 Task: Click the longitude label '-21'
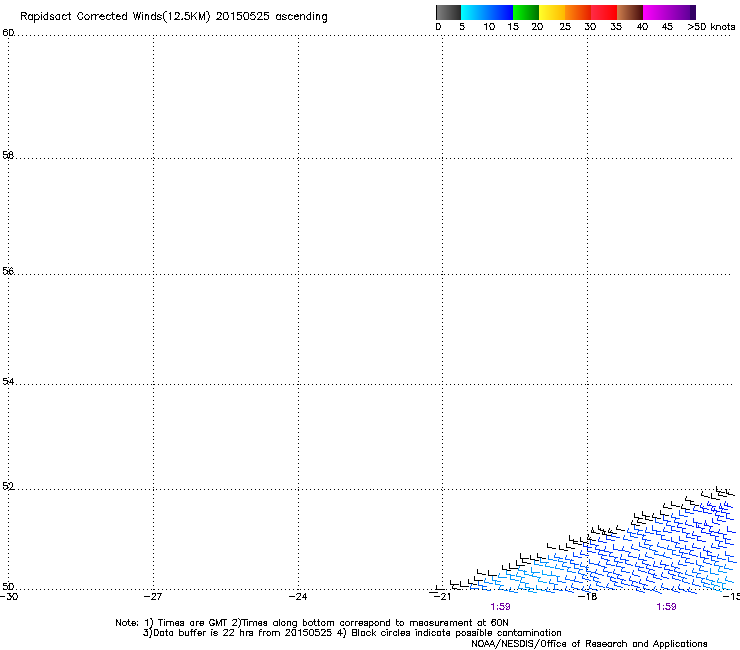click(x=442, y=597)
